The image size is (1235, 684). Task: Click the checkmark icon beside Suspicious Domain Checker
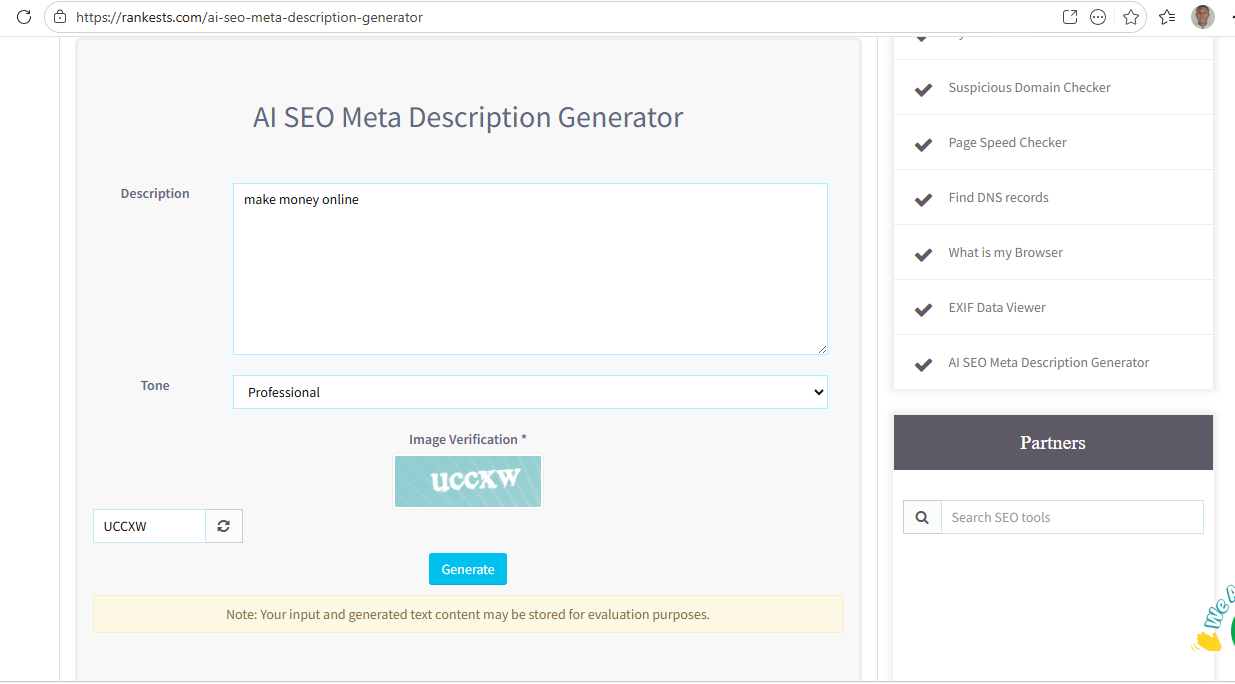point(924,89)
